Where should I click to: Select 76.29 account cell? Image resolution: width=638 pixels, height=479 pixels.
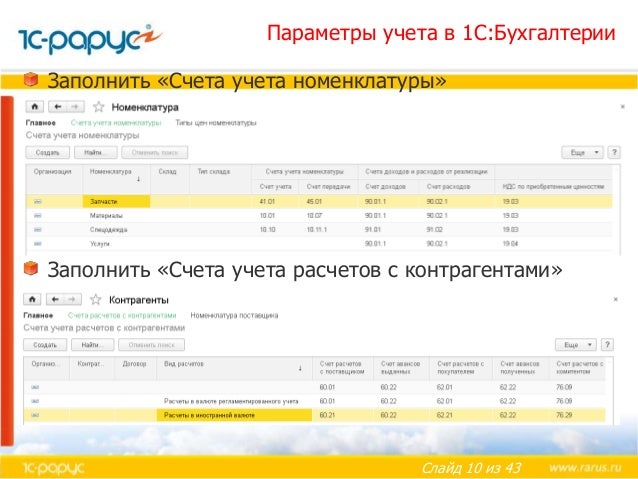578,415
